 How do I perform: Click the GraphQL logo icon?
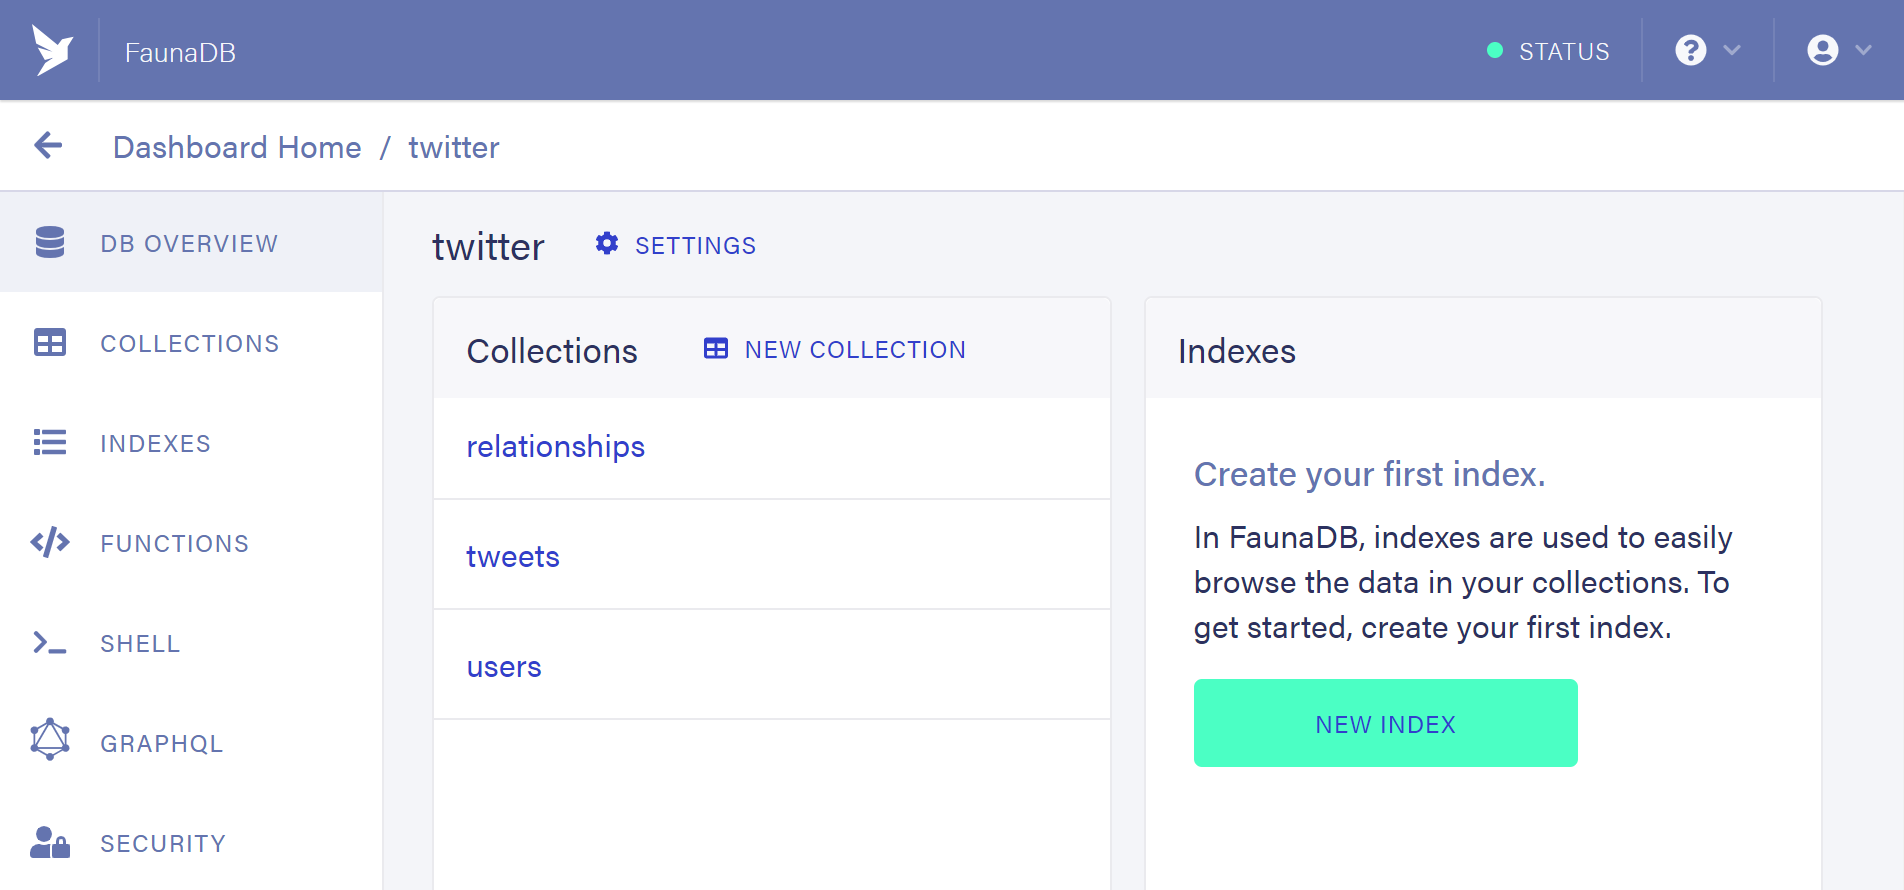coord(50,741)
